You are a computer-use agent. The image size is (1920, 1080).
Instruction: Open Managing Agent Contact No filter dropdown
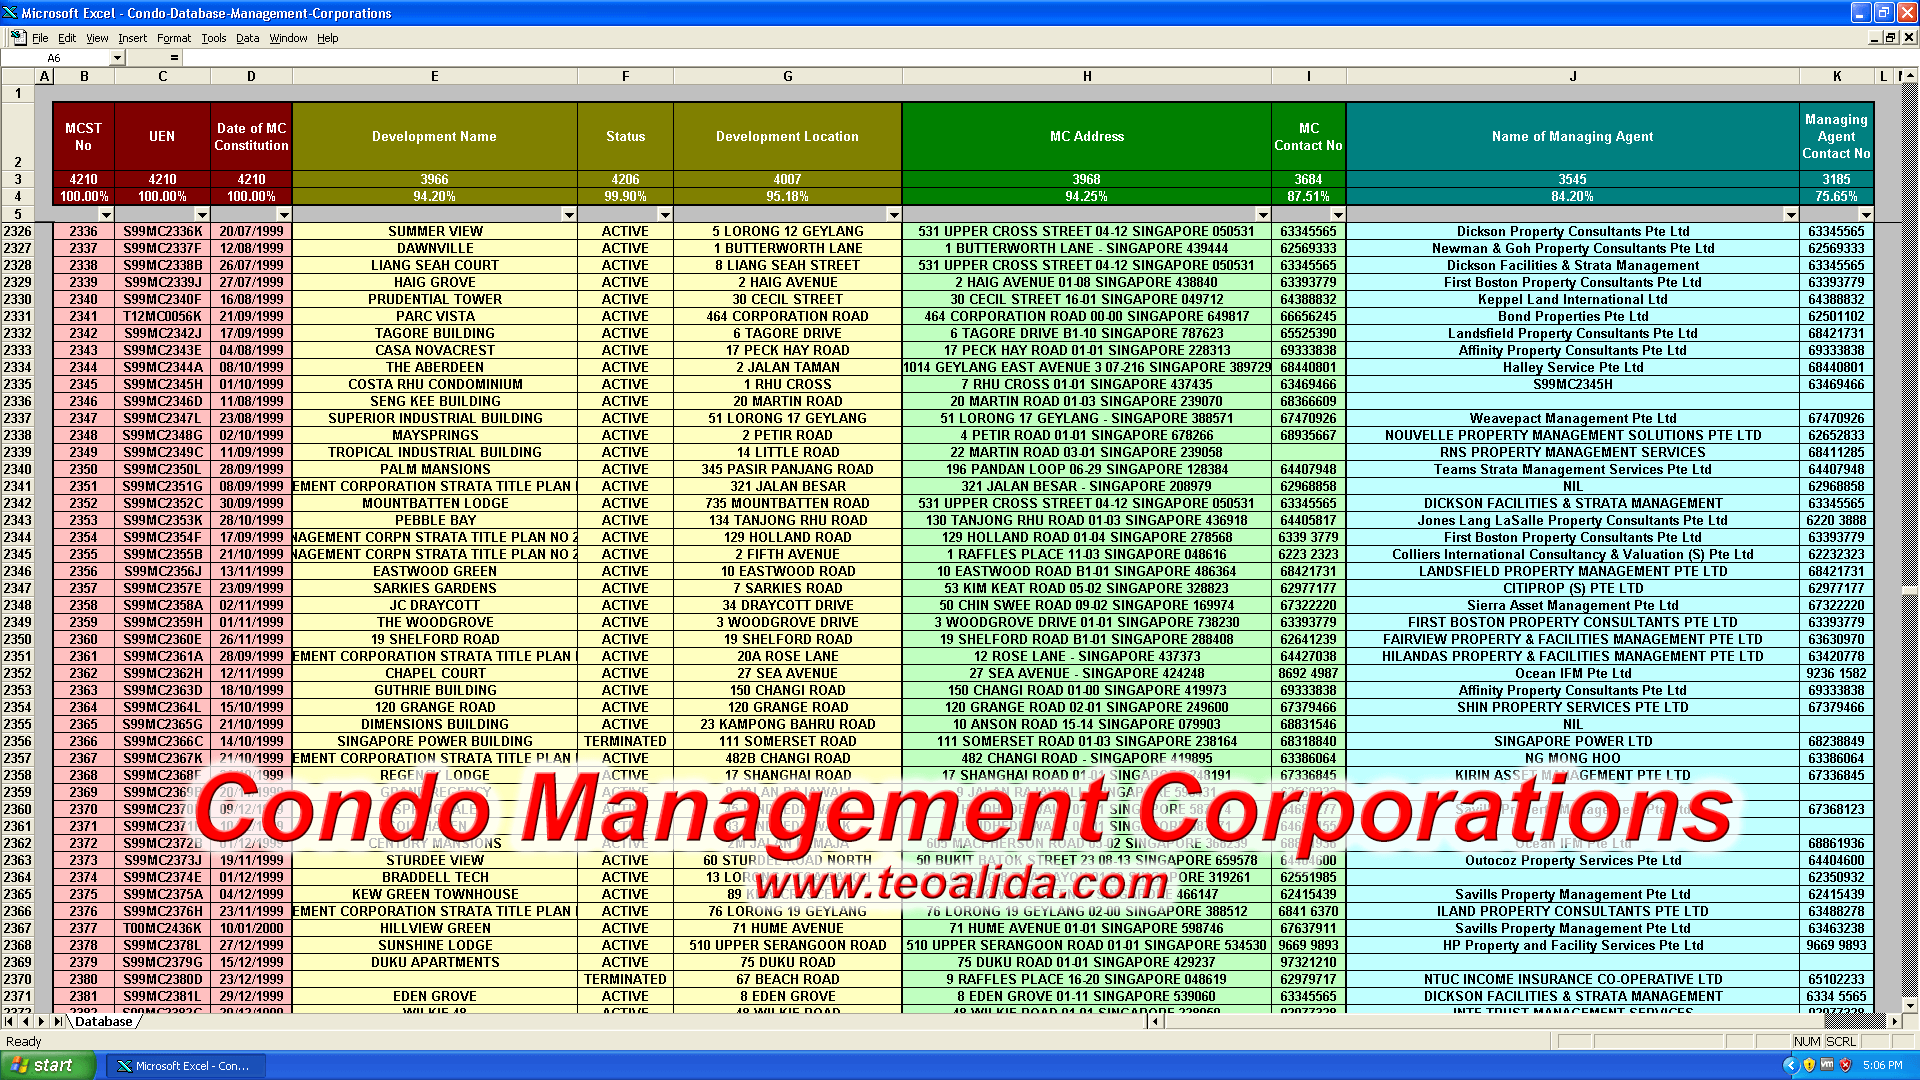[1866, 215]
